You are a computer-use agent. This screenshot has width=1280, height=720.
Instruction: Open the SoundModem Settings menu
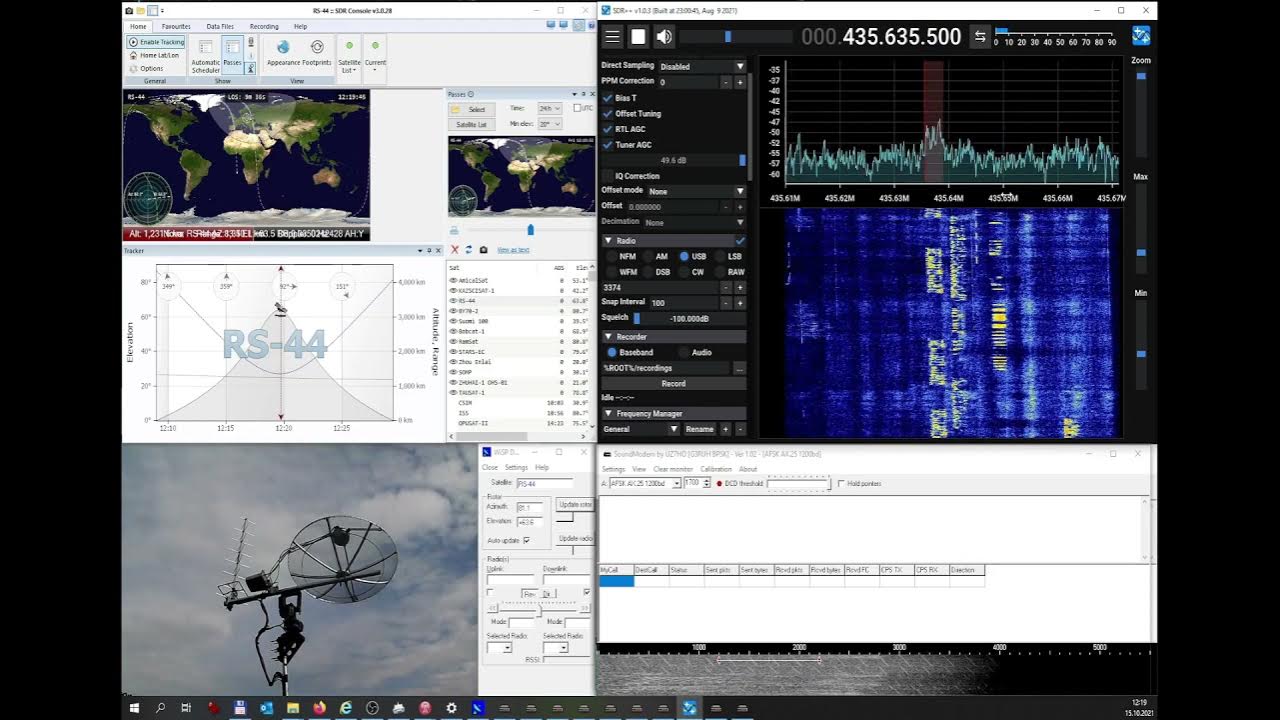coord(613,469)
